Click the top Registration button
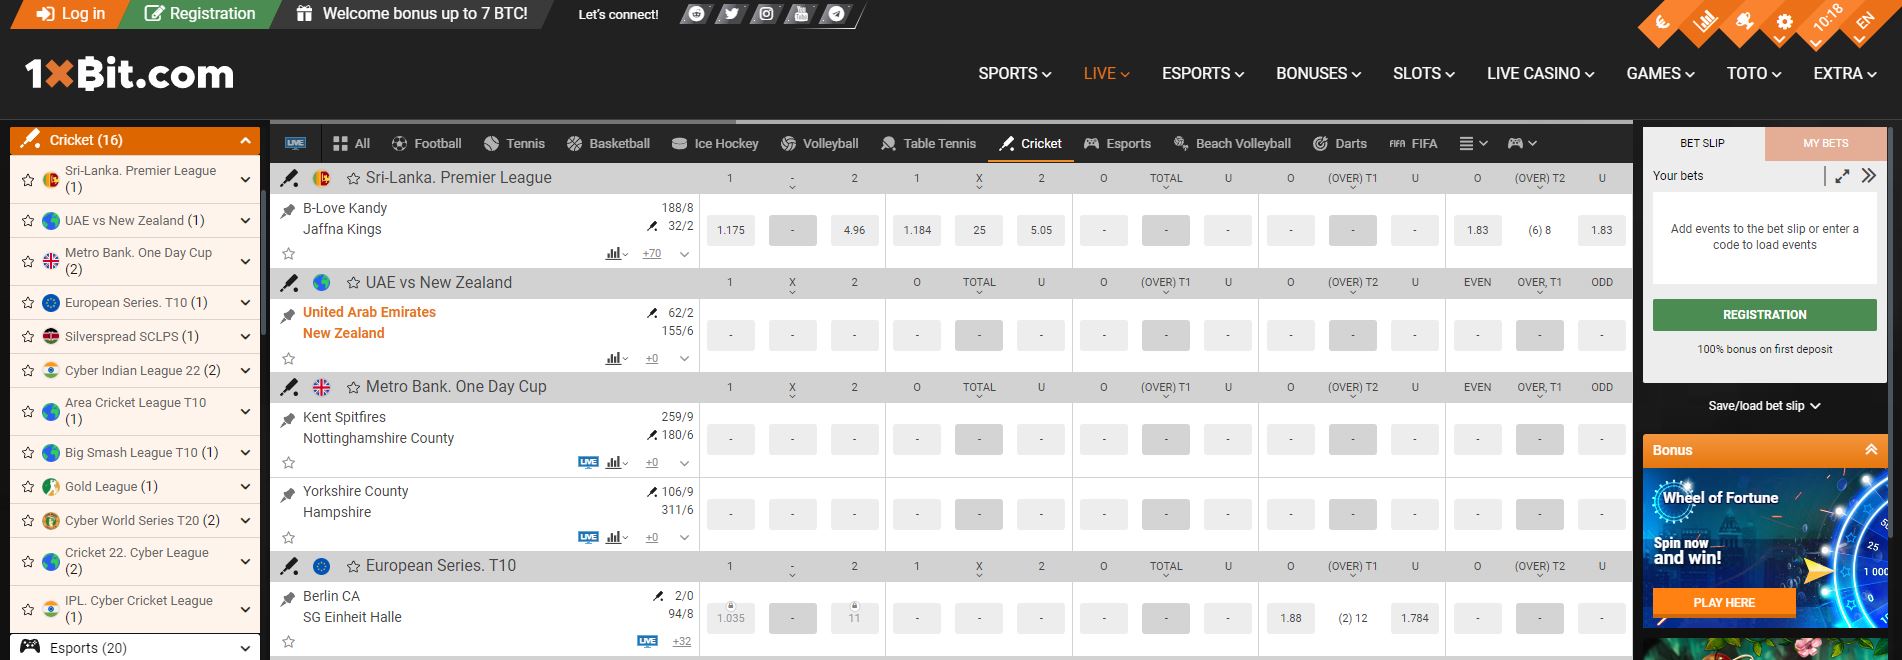Screen dimensions: 1902x660 (200, 14)
